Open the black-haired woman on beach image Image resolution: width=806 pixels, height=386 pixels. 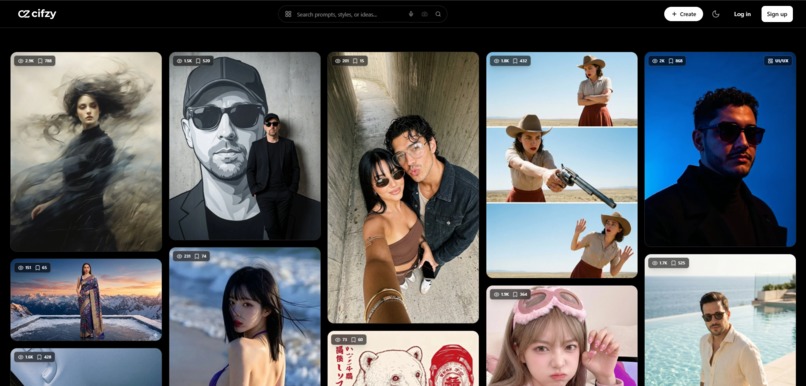pos(245,317)
